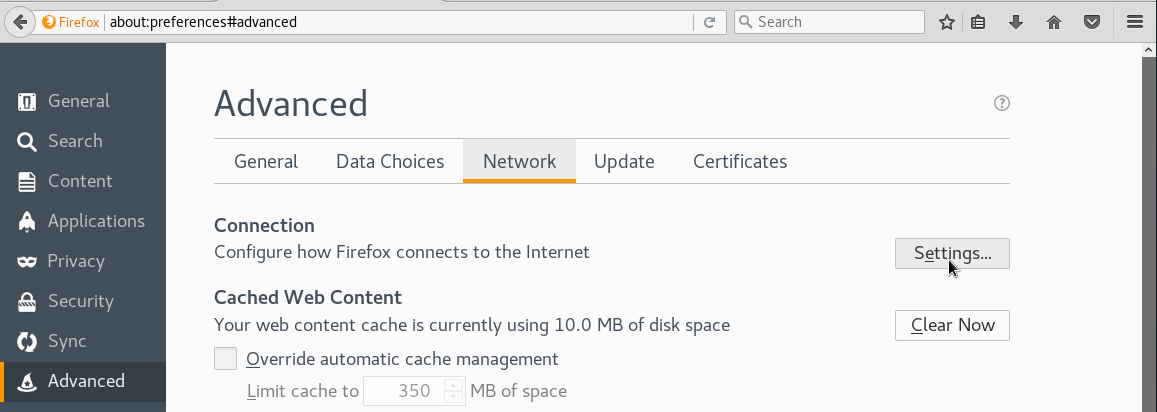This screenshot has height=412, width=1157.
Task: Bookmark this page with the star icon
Action: 947,22
